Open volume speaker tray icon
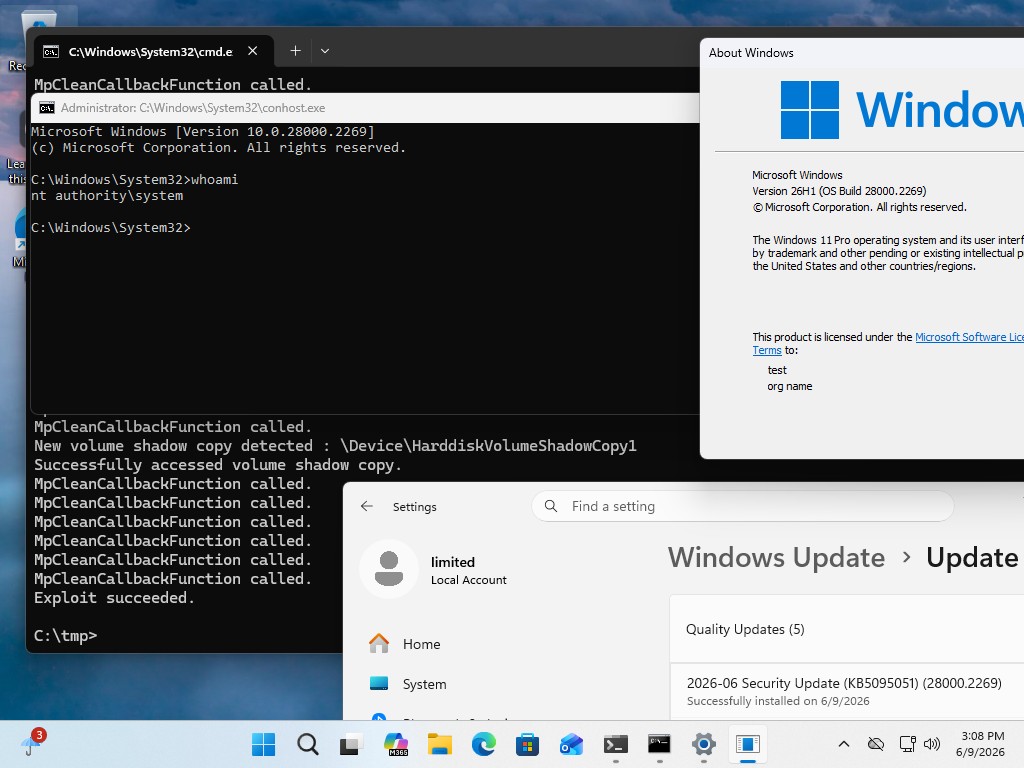 [x=931, y=744]
